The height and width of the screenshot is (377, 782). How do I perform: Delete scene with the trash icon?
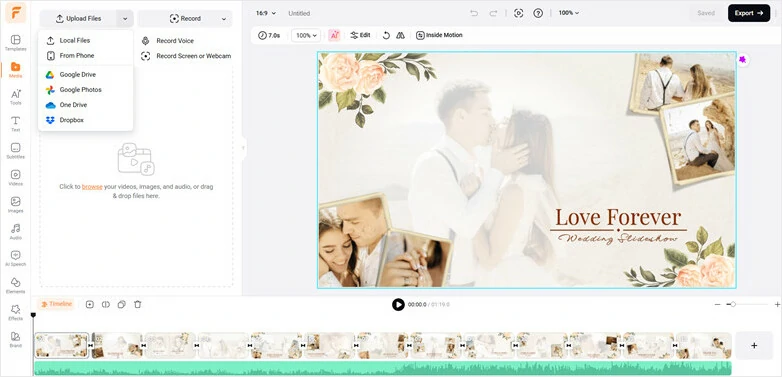138,304
